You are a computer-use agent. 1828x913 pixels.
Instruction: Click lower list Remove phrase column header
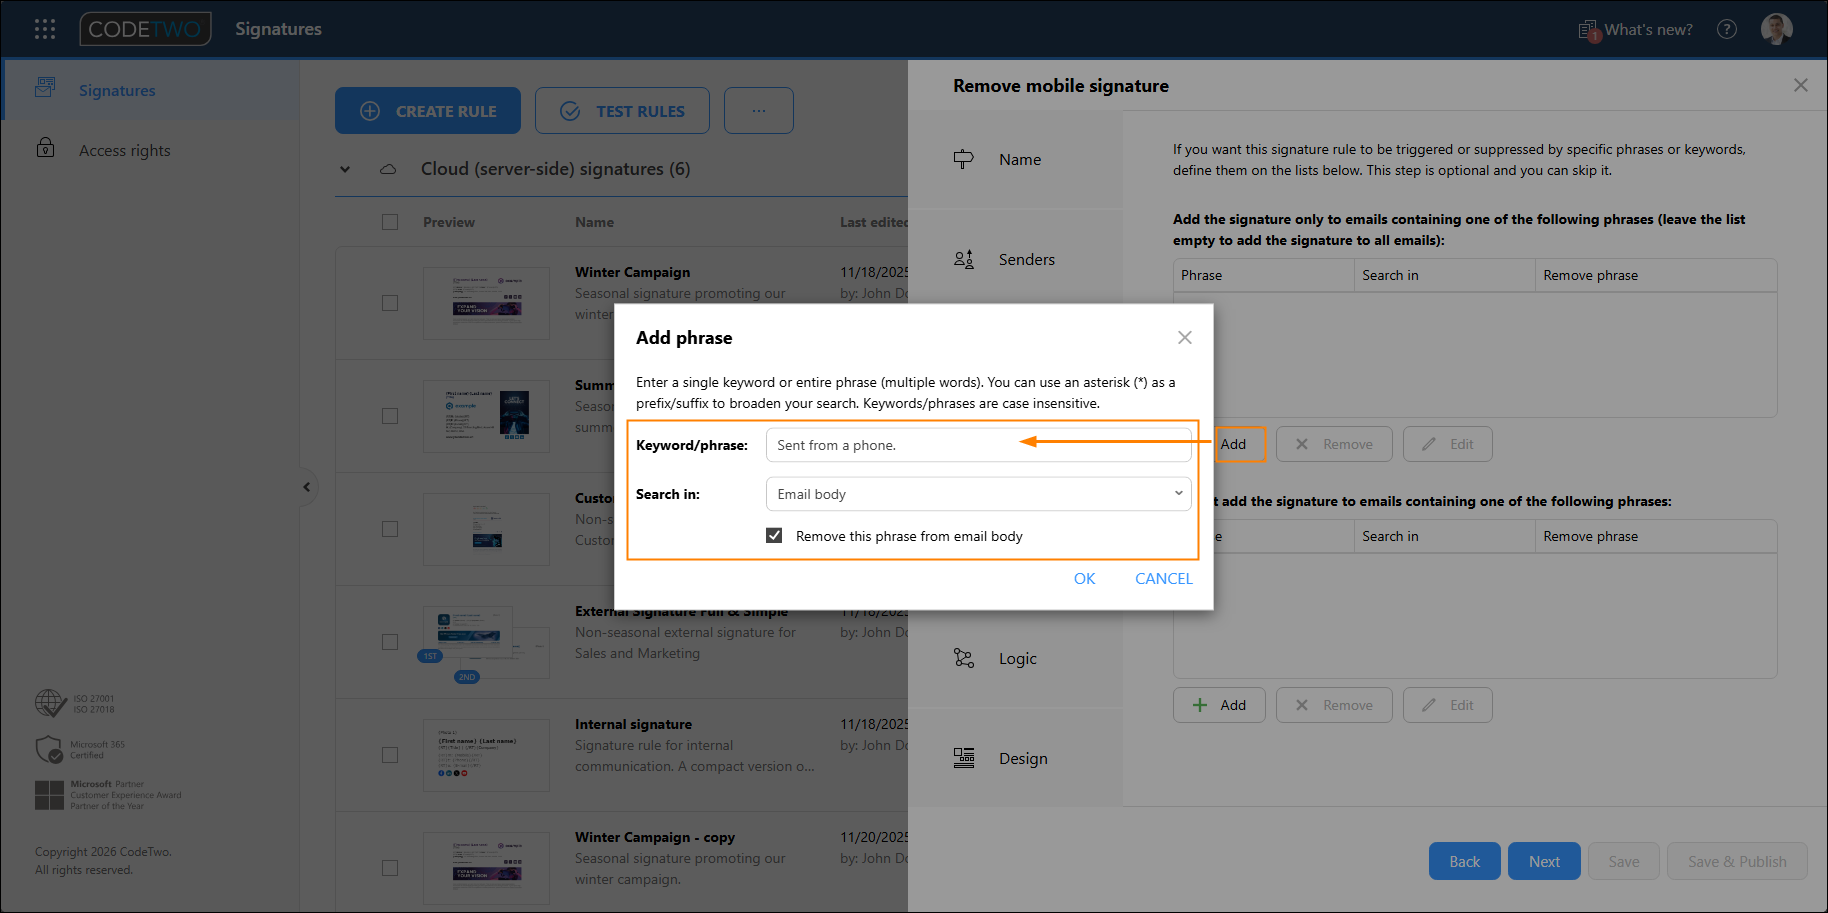click(1656, 536)
